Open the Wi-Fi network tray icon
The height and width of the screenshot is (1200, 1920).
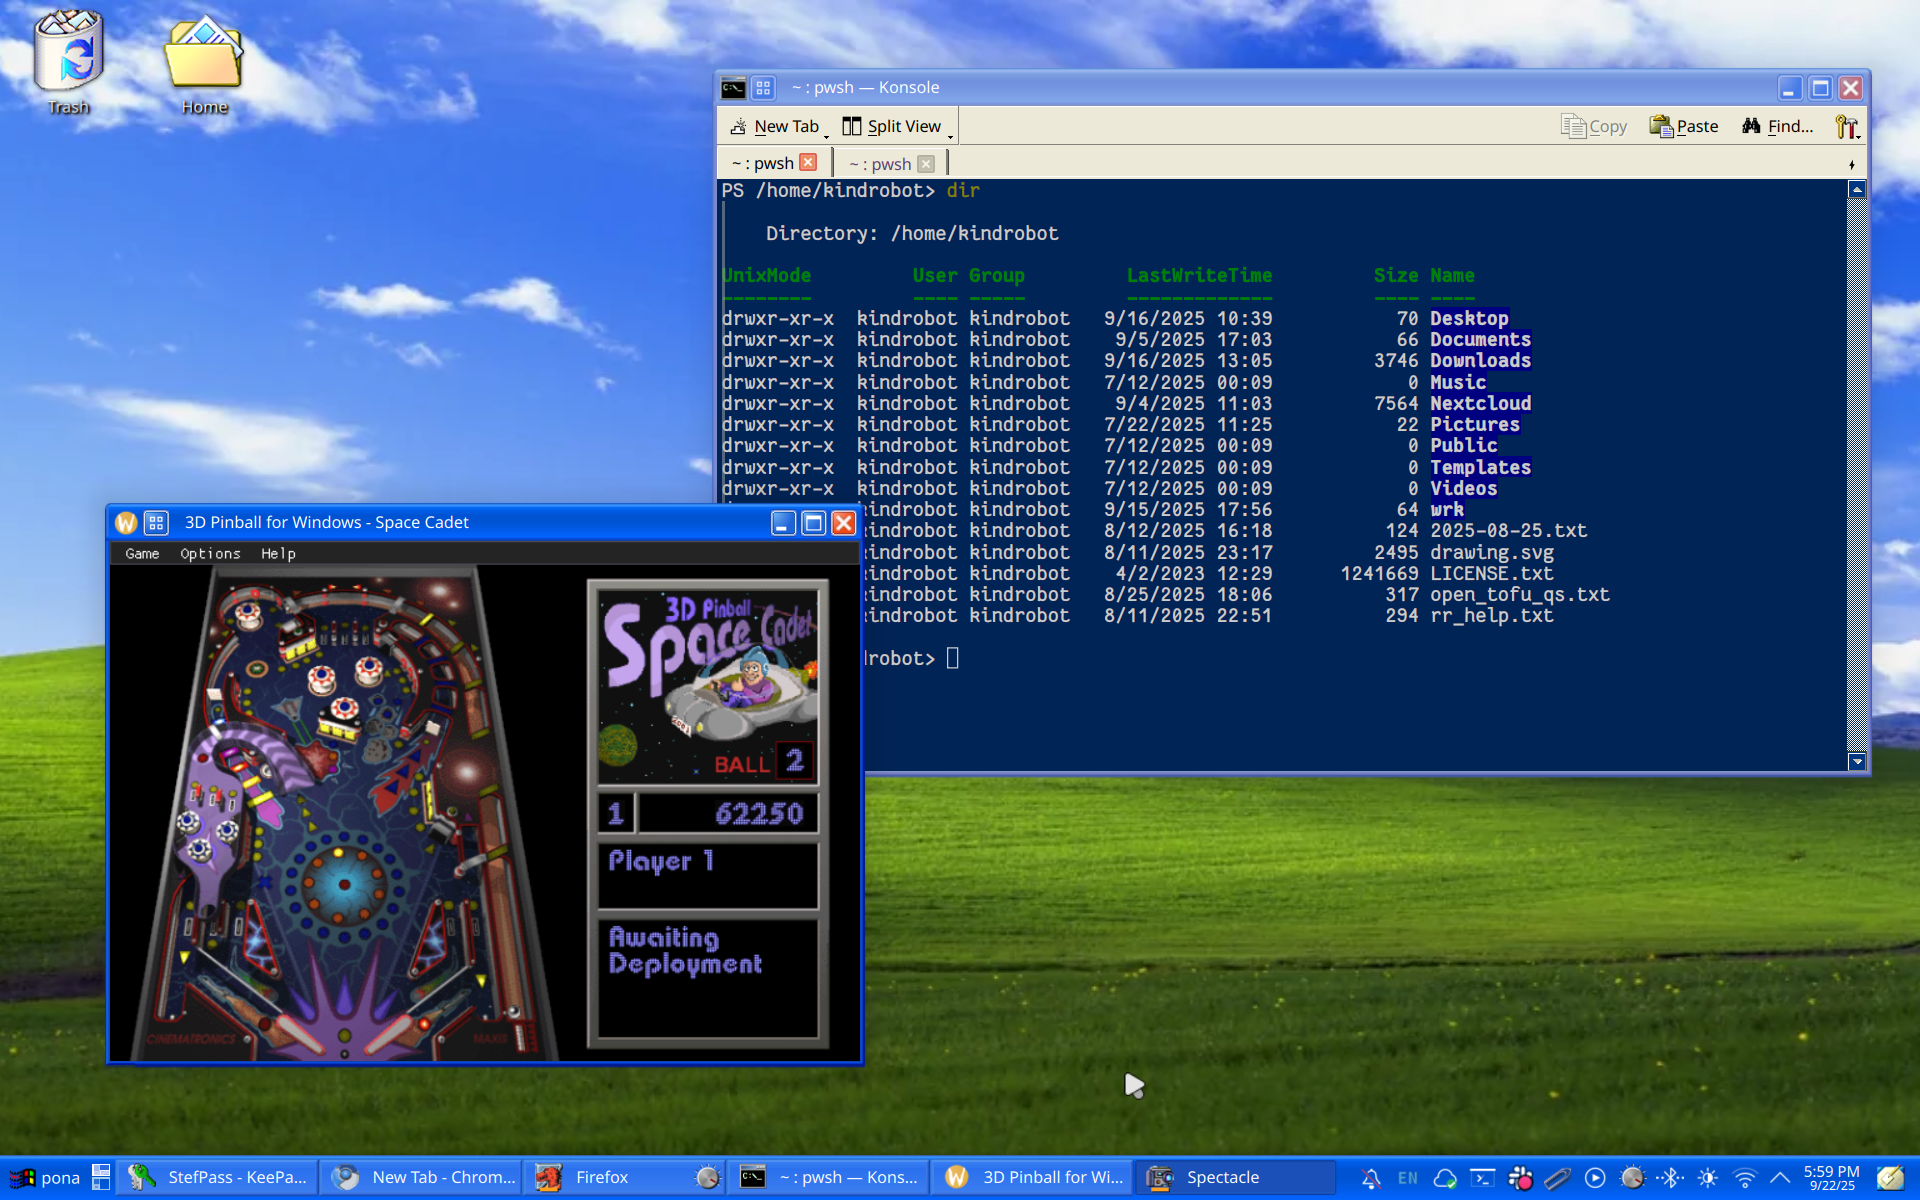click(1744, 1178)
